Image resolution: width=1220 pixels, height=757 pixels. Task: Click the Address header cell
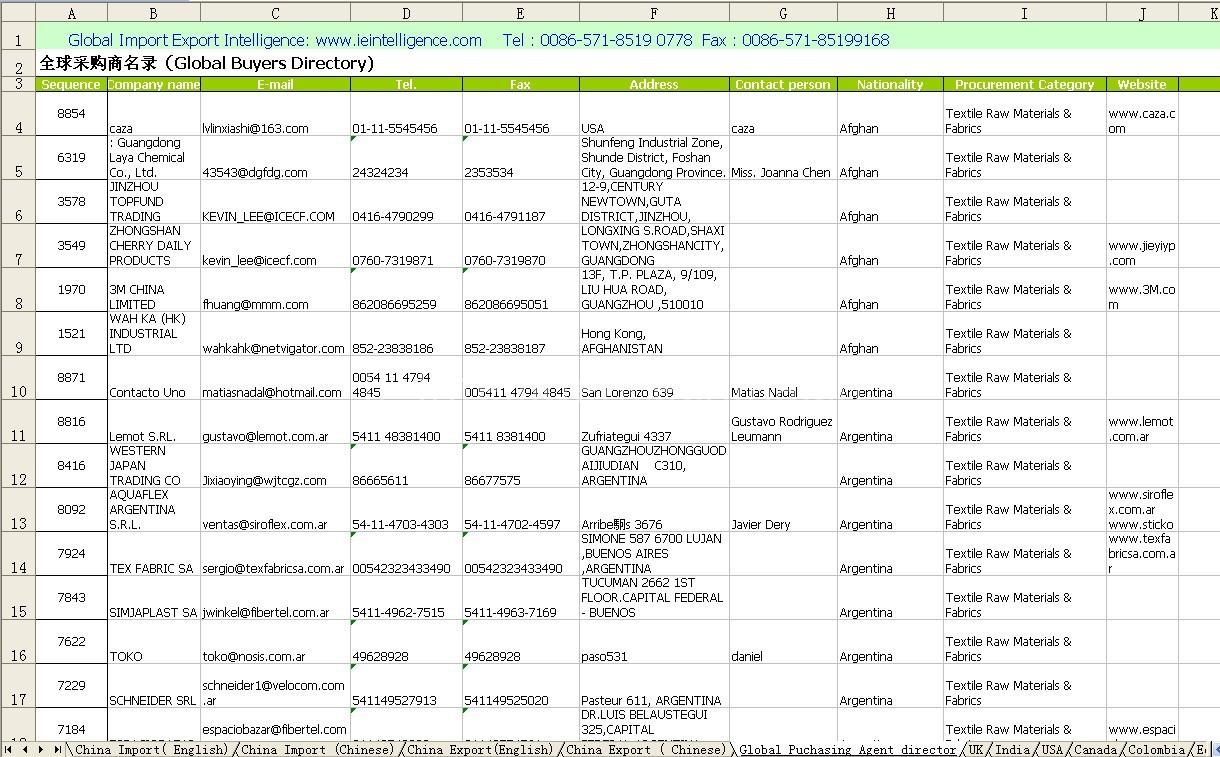click(654, 84)
